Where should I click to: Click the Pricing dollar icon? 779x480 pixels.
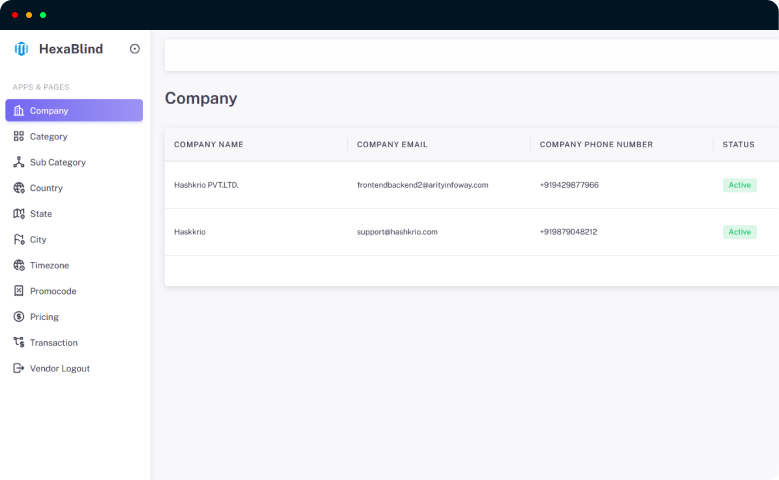coord(19,317)
